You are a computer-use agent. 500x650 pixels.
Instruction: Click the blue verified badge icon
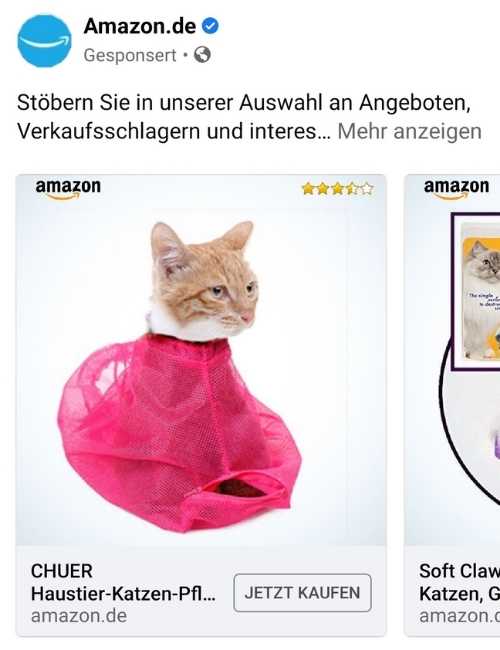[x=210, y=26]
